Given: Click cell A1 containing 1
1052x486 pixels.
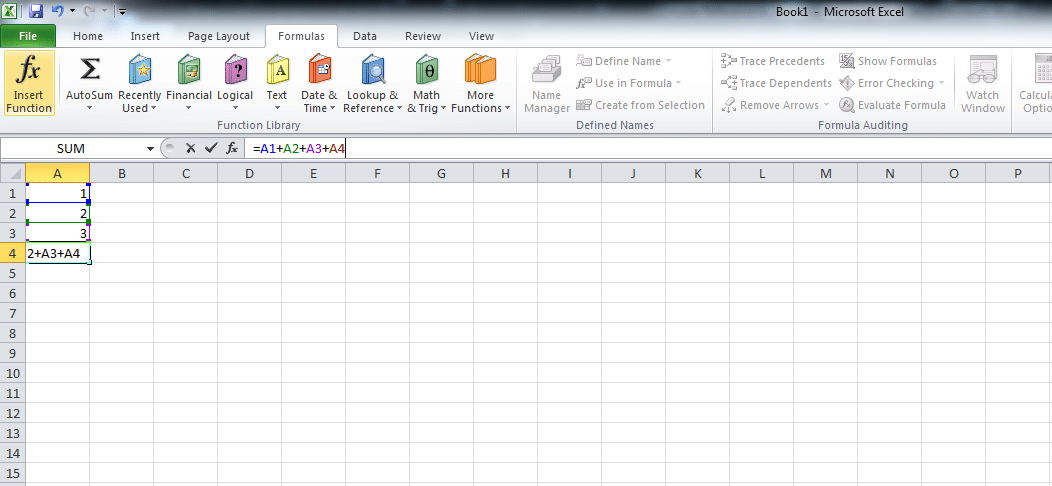Looking at the screenshot, I should pos(58,193).
